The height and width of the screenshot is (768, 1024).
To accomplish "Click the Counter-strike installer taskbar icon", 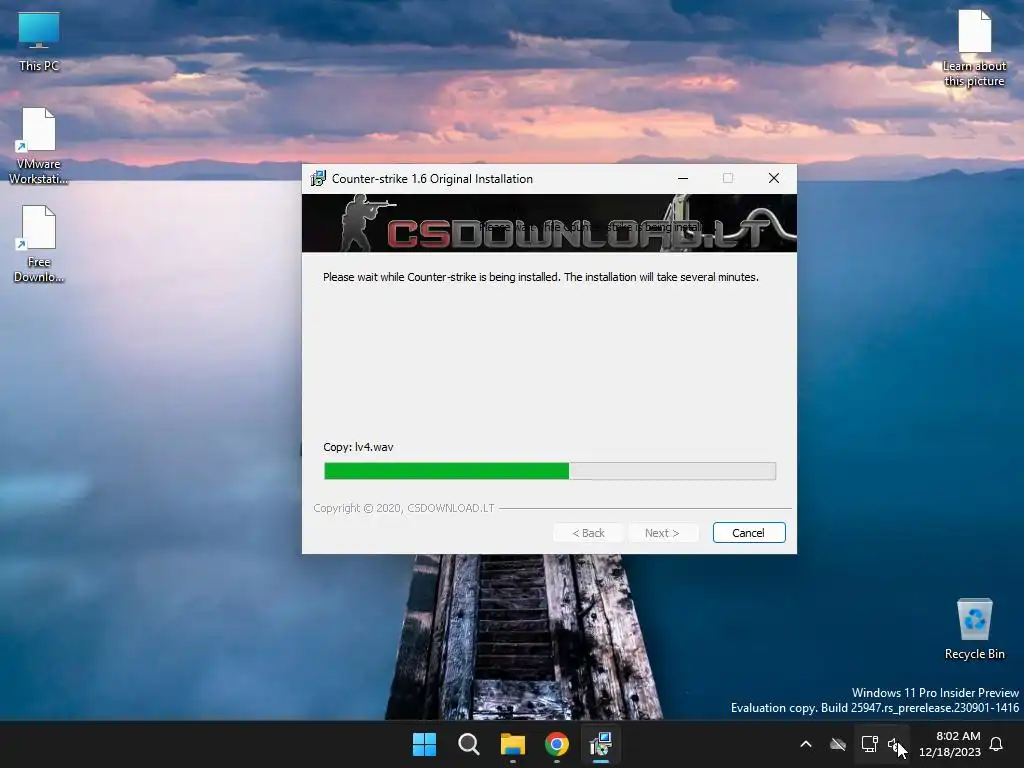I will coord(601,744).
